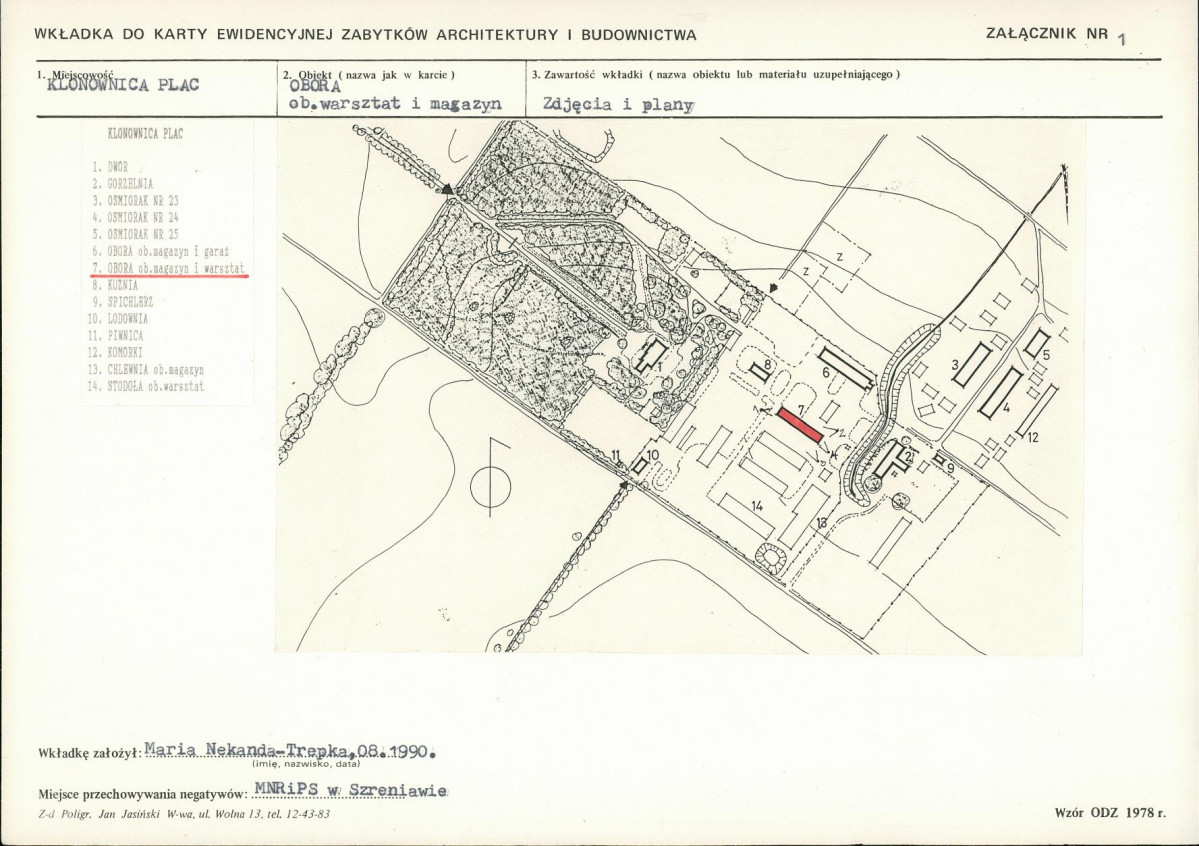The height and width of the screenshot is (846, 1199).
Task: Click the typed name 'Maria Nekanda-Trepka, 08.1990.'
Action: [291, 750]
